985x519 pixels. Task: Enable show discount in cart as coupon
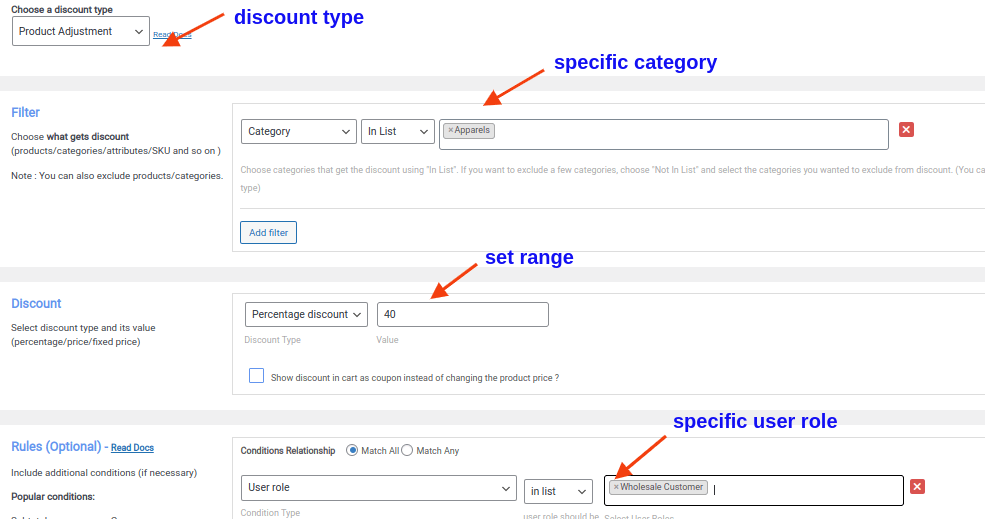coord(257,376)
